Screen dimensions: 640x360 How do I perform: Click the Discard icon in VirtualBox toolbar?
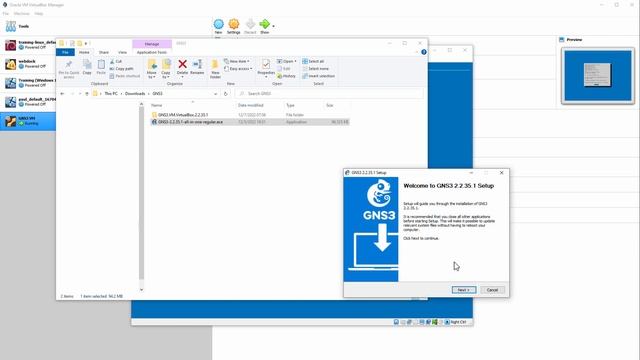click(250, 24)
